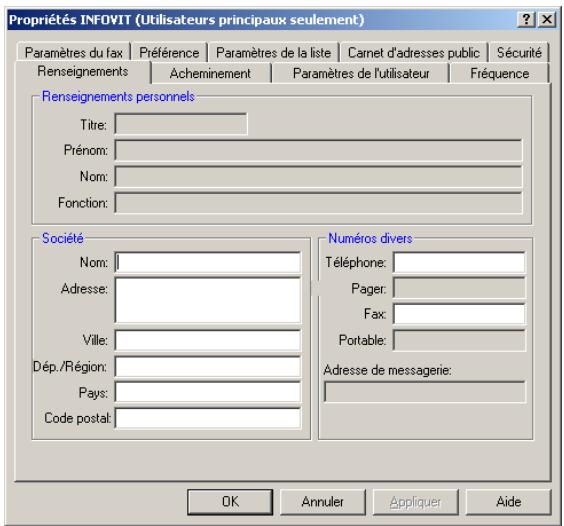Viewport: 564px width, 526px height.
Task: Switch to the Préférence tab
Action: 169,53
